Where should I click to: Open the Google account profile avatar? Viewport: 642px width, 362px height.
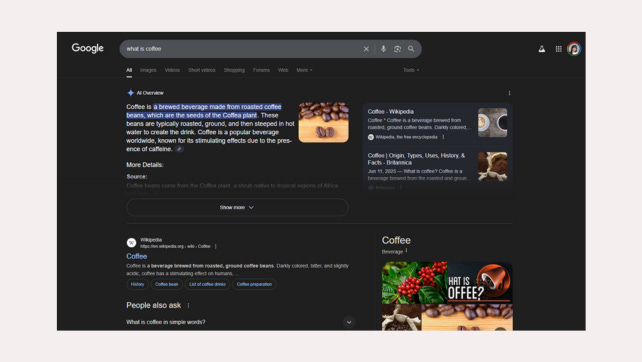(574, 49)
